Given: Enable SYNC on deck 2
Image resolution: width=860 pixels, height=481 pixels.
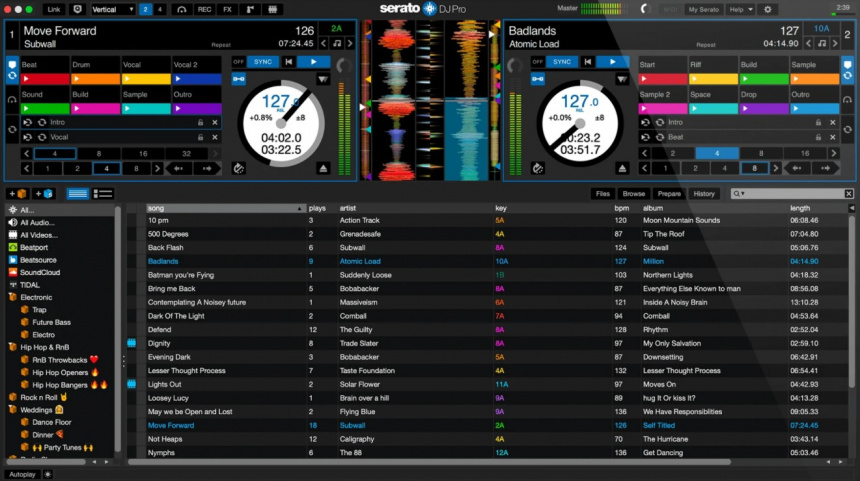Looking at the screenshot, I should (x=562, y=62).
